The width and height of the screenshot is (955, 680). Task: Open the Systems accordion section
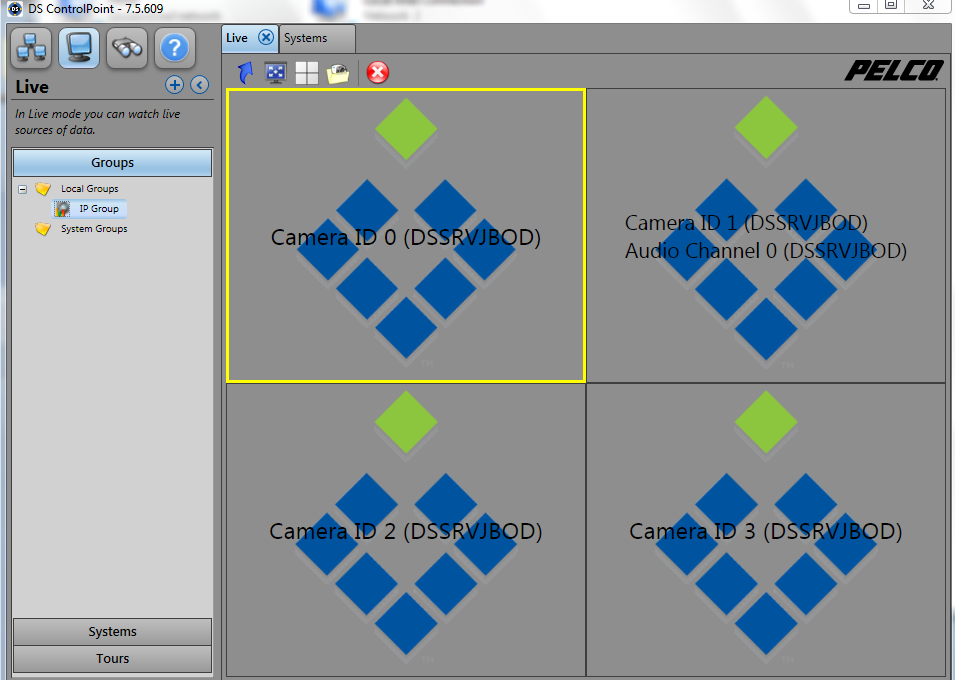click(x=113, y=632)
